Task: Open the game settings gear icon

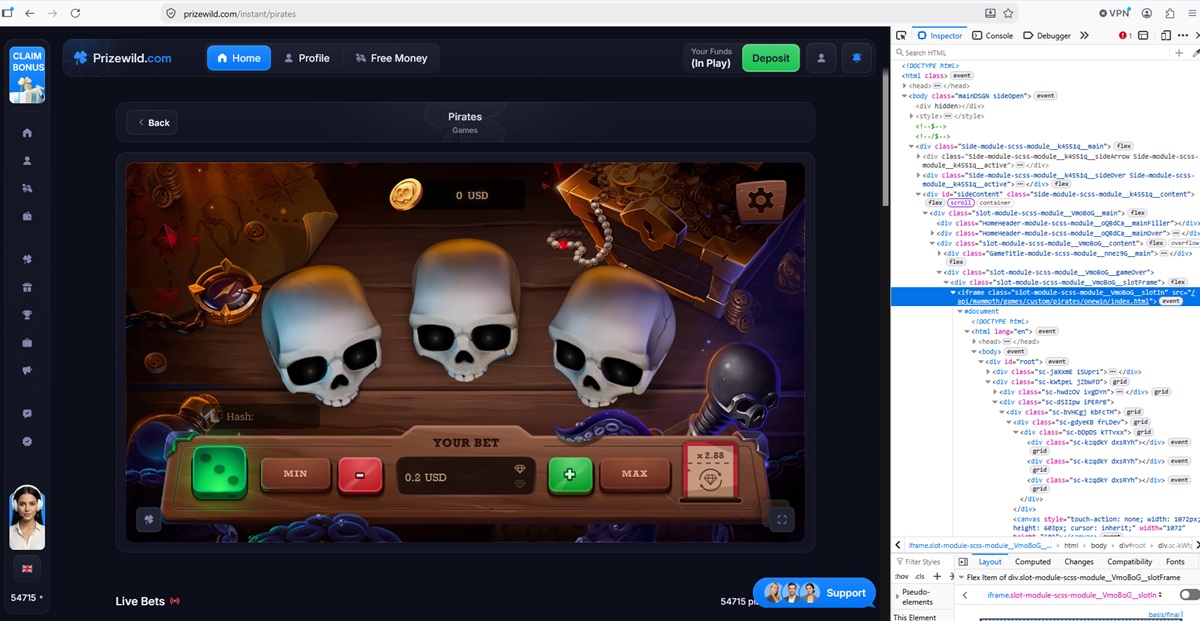Action: [x=760, y=200]
